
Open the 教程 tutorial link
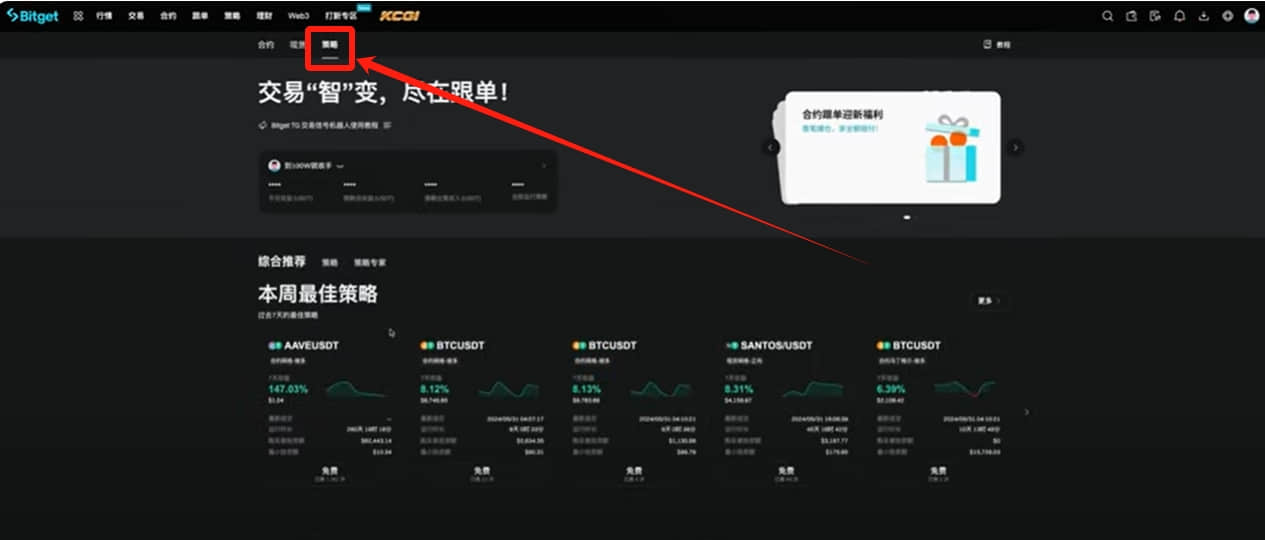[1003, 45]
